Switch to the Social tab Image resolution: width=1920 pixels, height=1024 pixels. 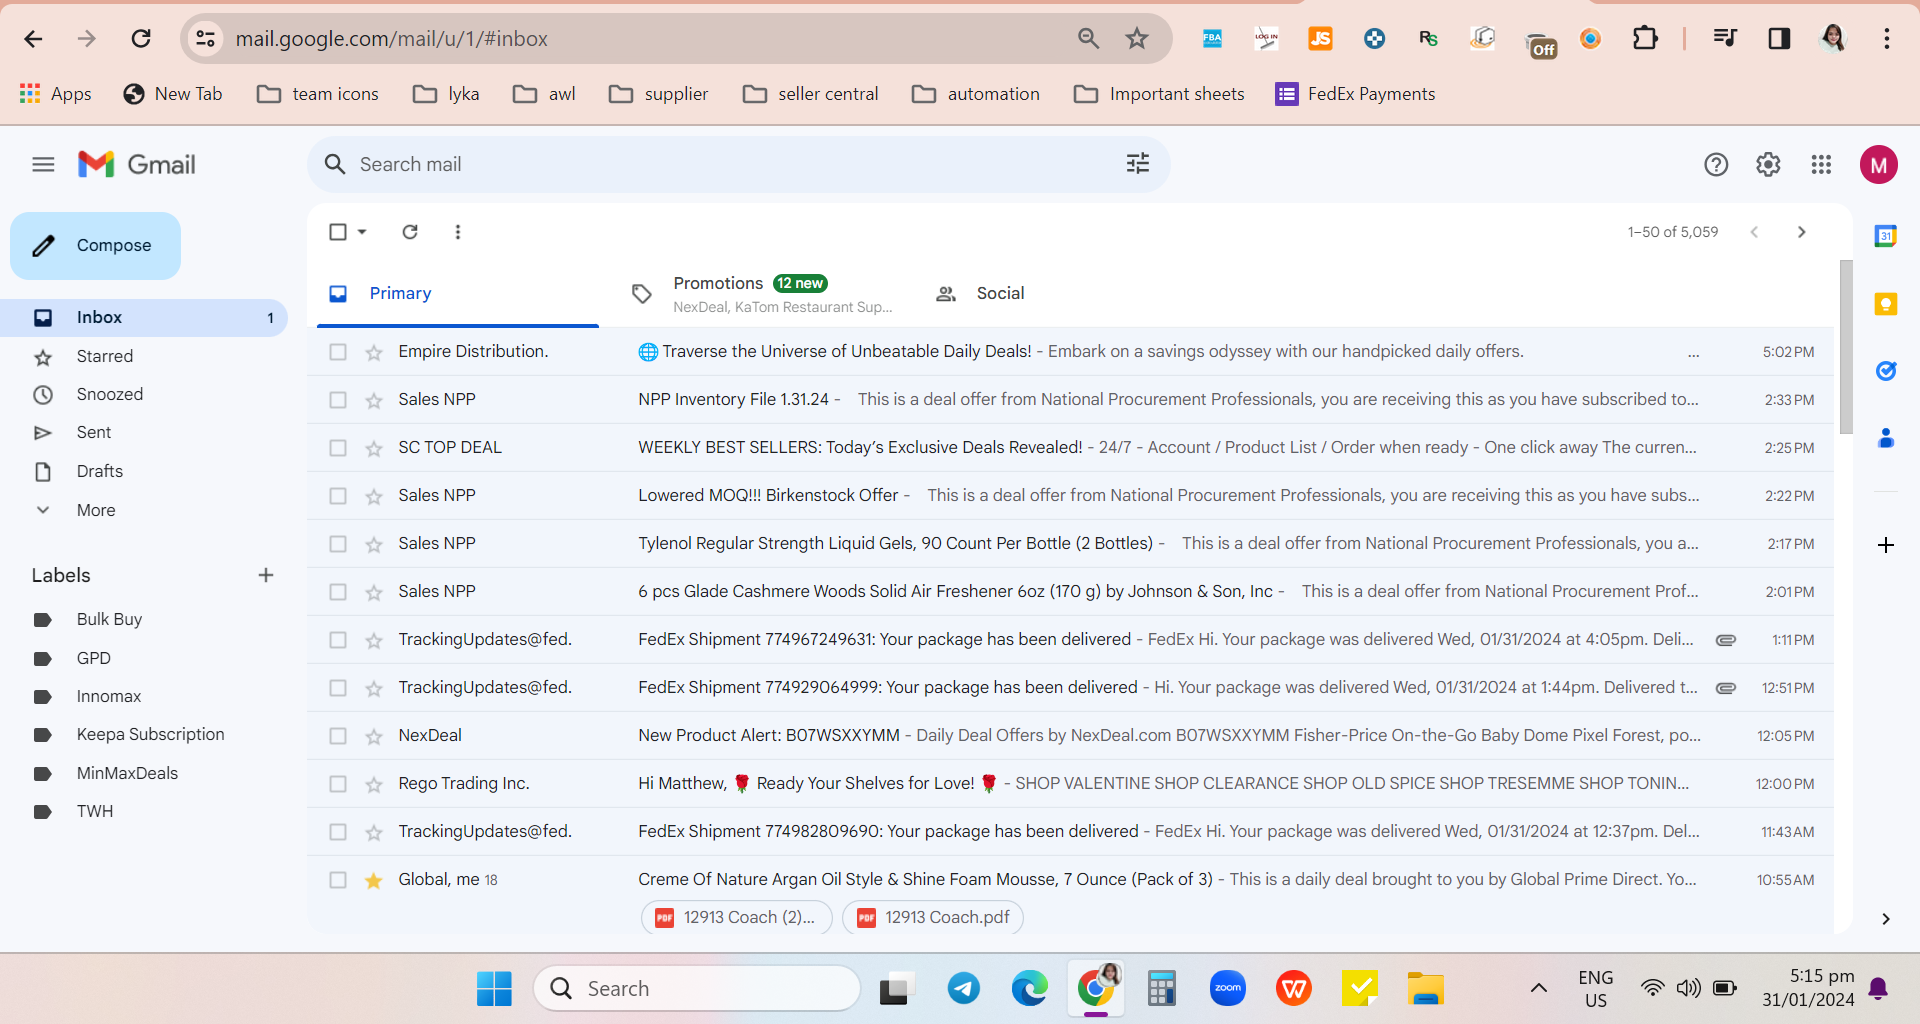coord(1000,294)
